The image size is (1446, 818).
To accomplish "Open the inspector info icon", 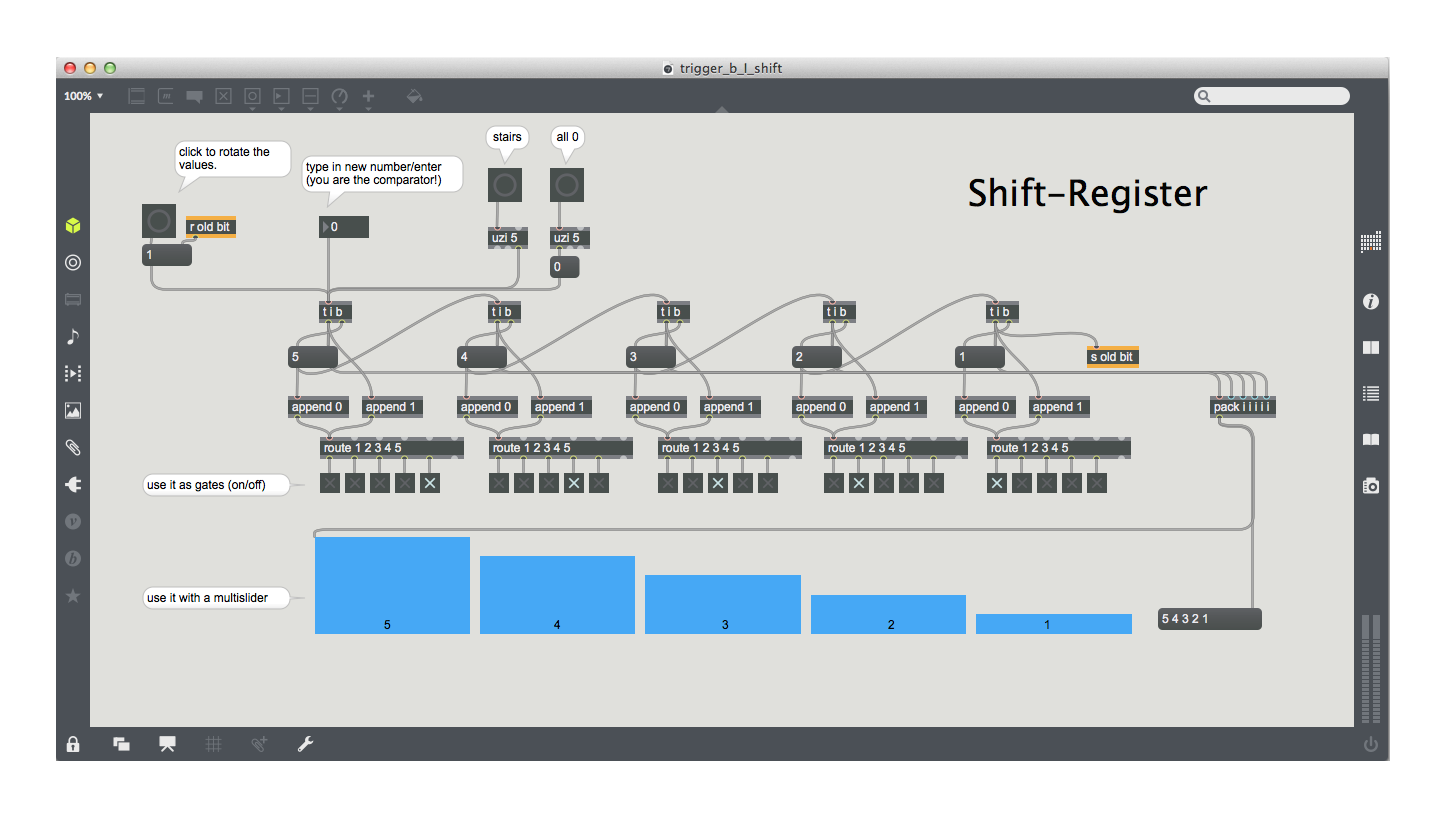I will pos(1371,301).
